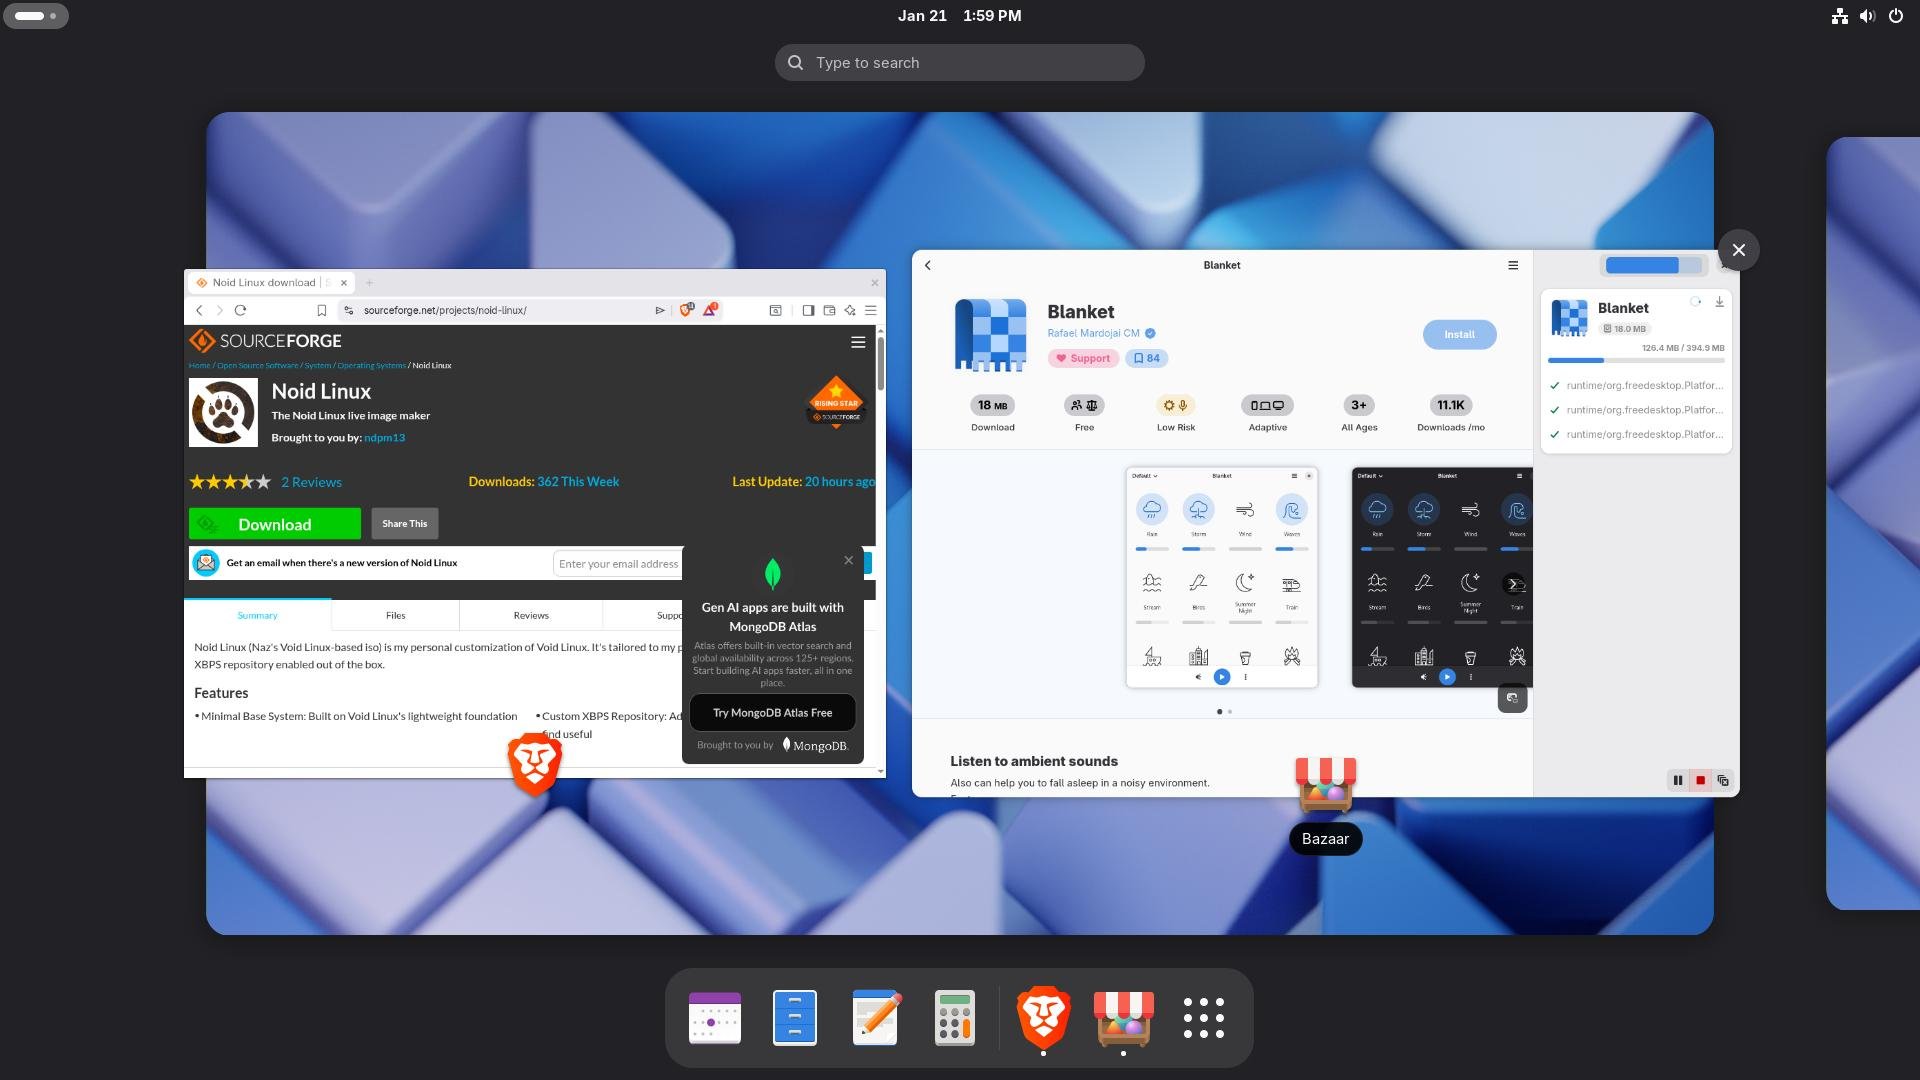
Task: Open Brave's main hamburger menu
Action: 871,310
